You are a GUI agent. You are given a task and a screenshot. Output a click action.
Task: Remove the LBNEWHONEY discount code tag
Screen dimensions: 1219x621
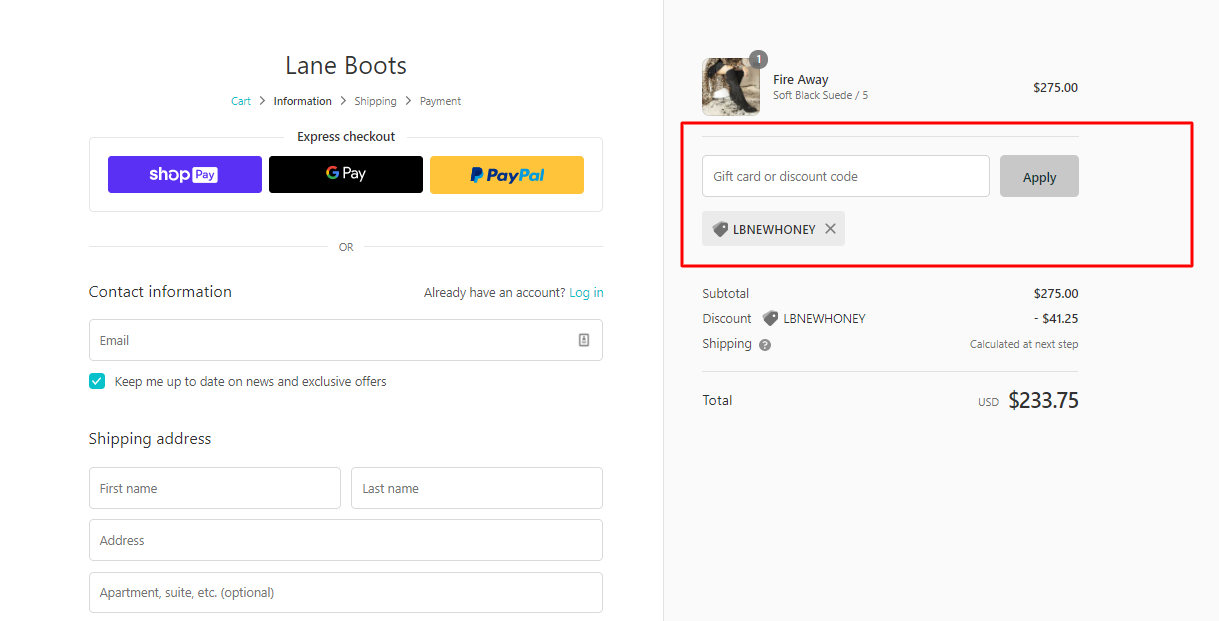pyautogui.click(x=830, y=229)
